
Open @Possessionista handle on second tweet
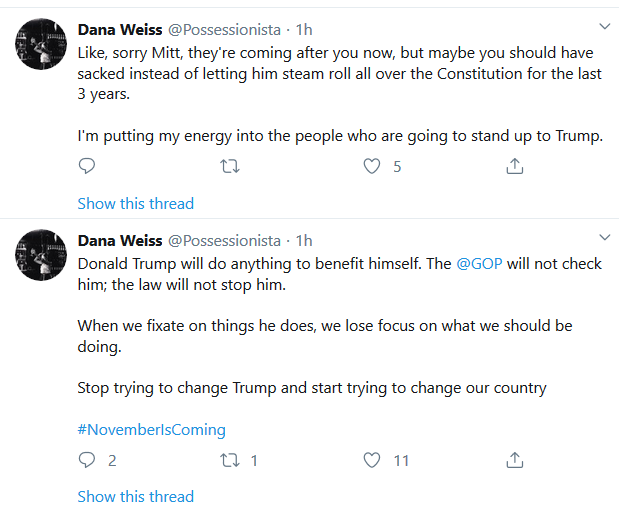[x=224, y=241]
